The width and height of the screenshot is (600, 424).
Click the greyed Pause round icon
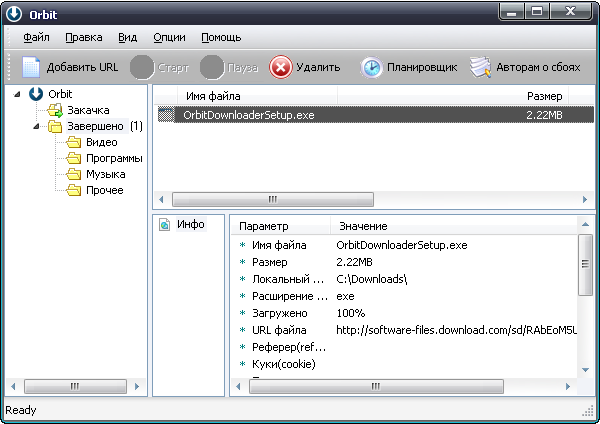212,67
